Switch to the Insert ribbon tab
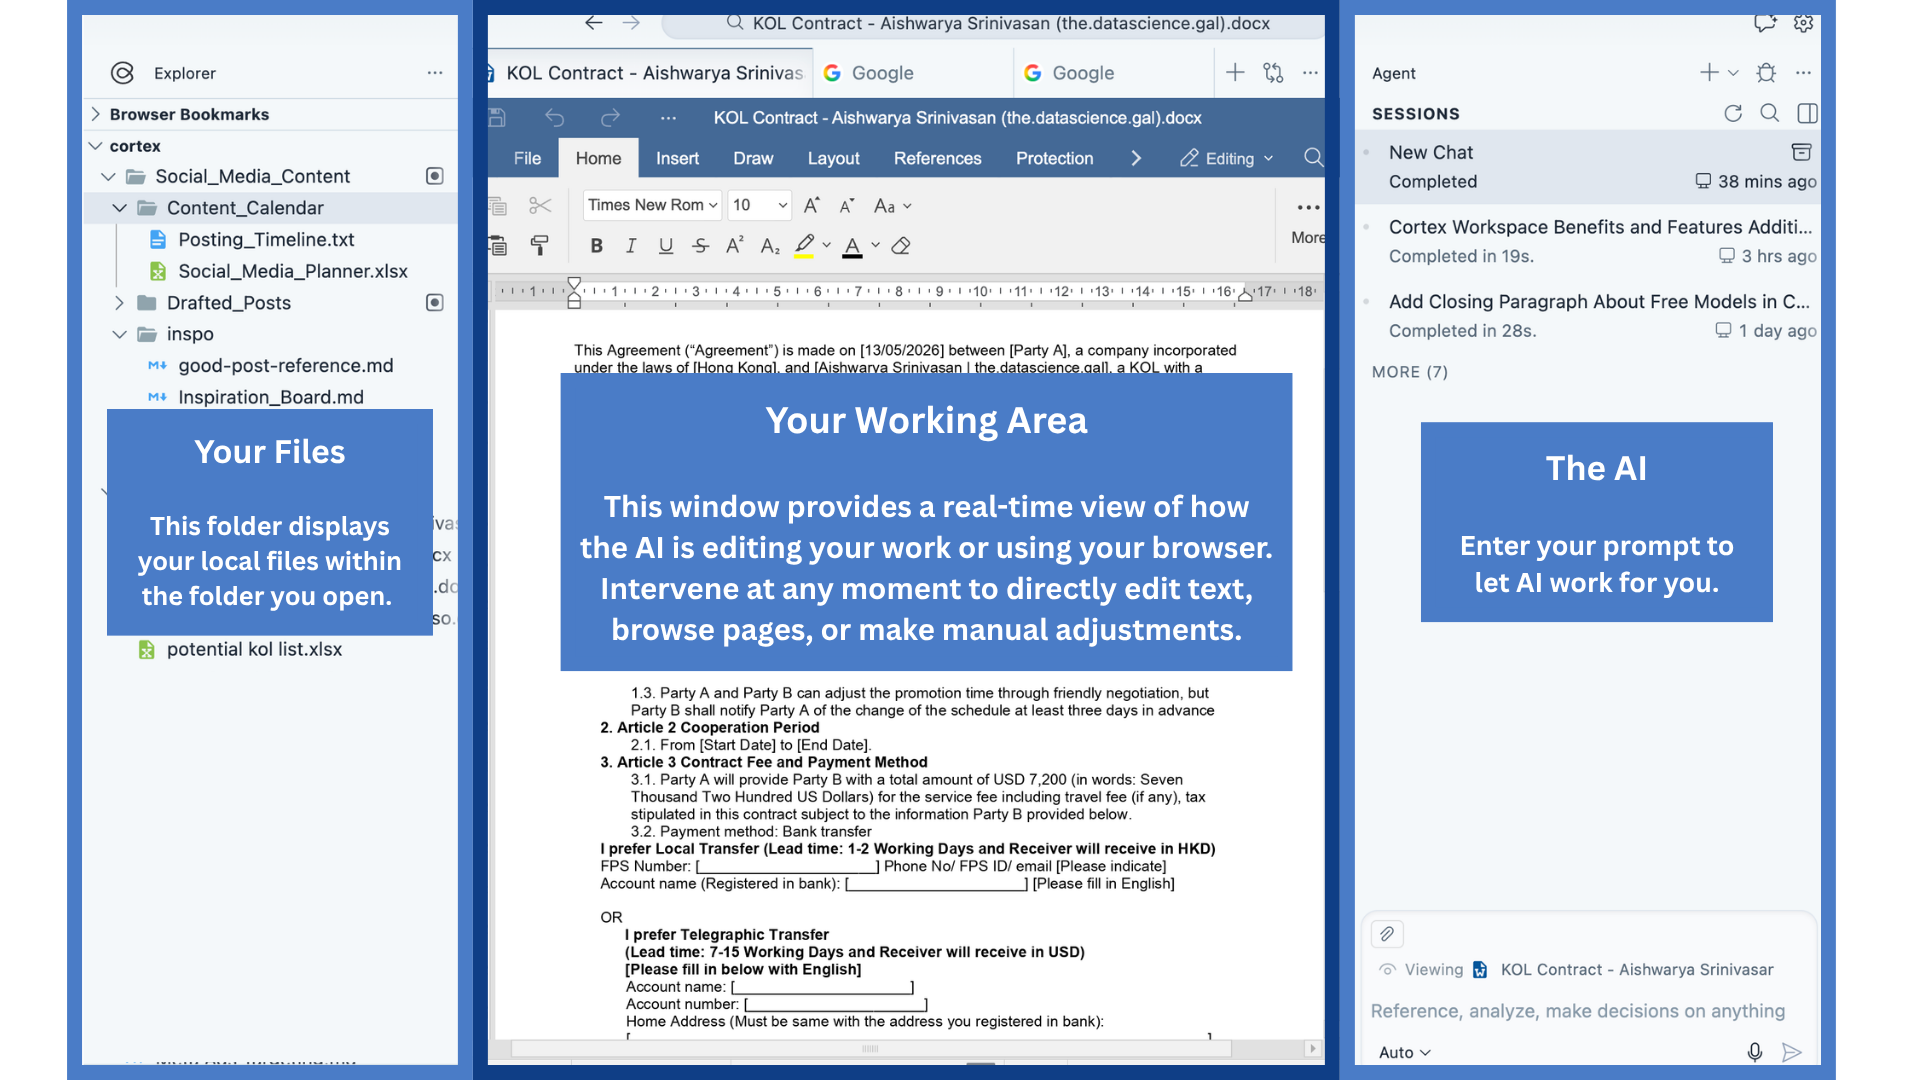1920x1080 pixels. pyautogui.click(x=677, y=158)
